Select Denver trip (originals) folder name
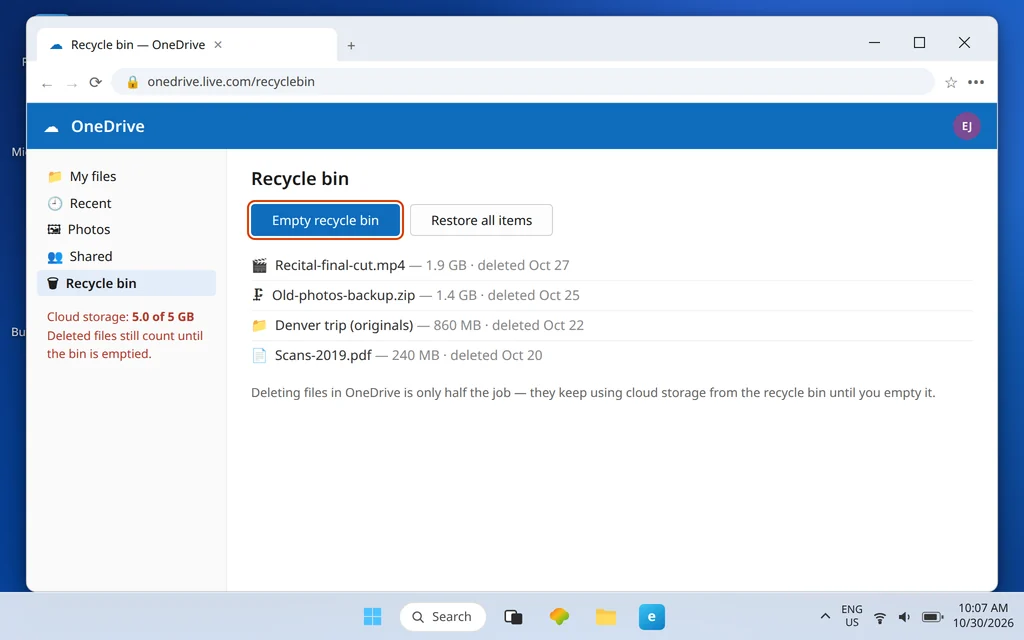 click(344, 325)
